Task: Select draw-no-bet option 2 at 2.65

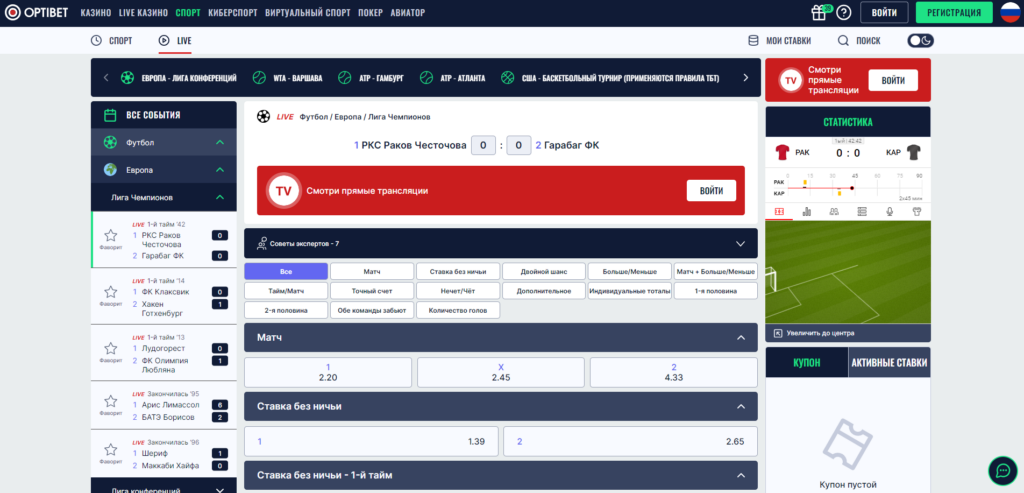Action: click(x=630, y=441)
